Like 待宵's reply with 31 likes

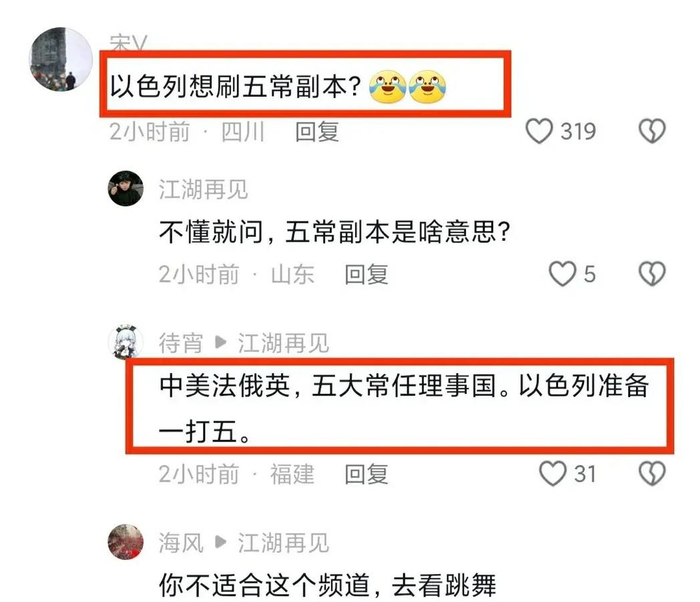[x=553, y=473]
